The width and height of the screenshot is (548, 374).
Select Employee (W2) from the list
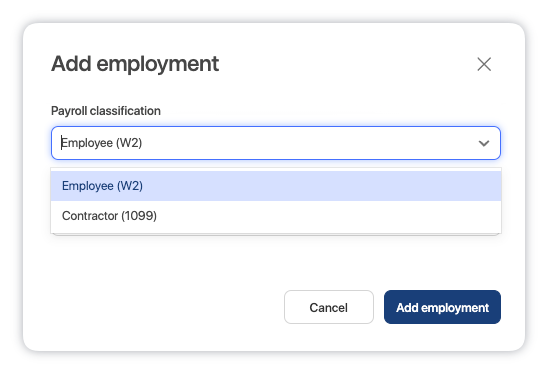coord(276,186)
